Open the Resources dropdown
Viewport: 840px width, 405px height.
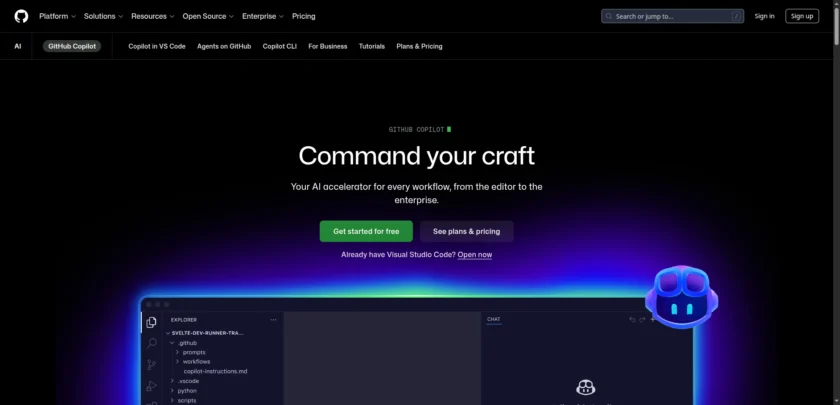pyautogui.click(x=153, y=16)
